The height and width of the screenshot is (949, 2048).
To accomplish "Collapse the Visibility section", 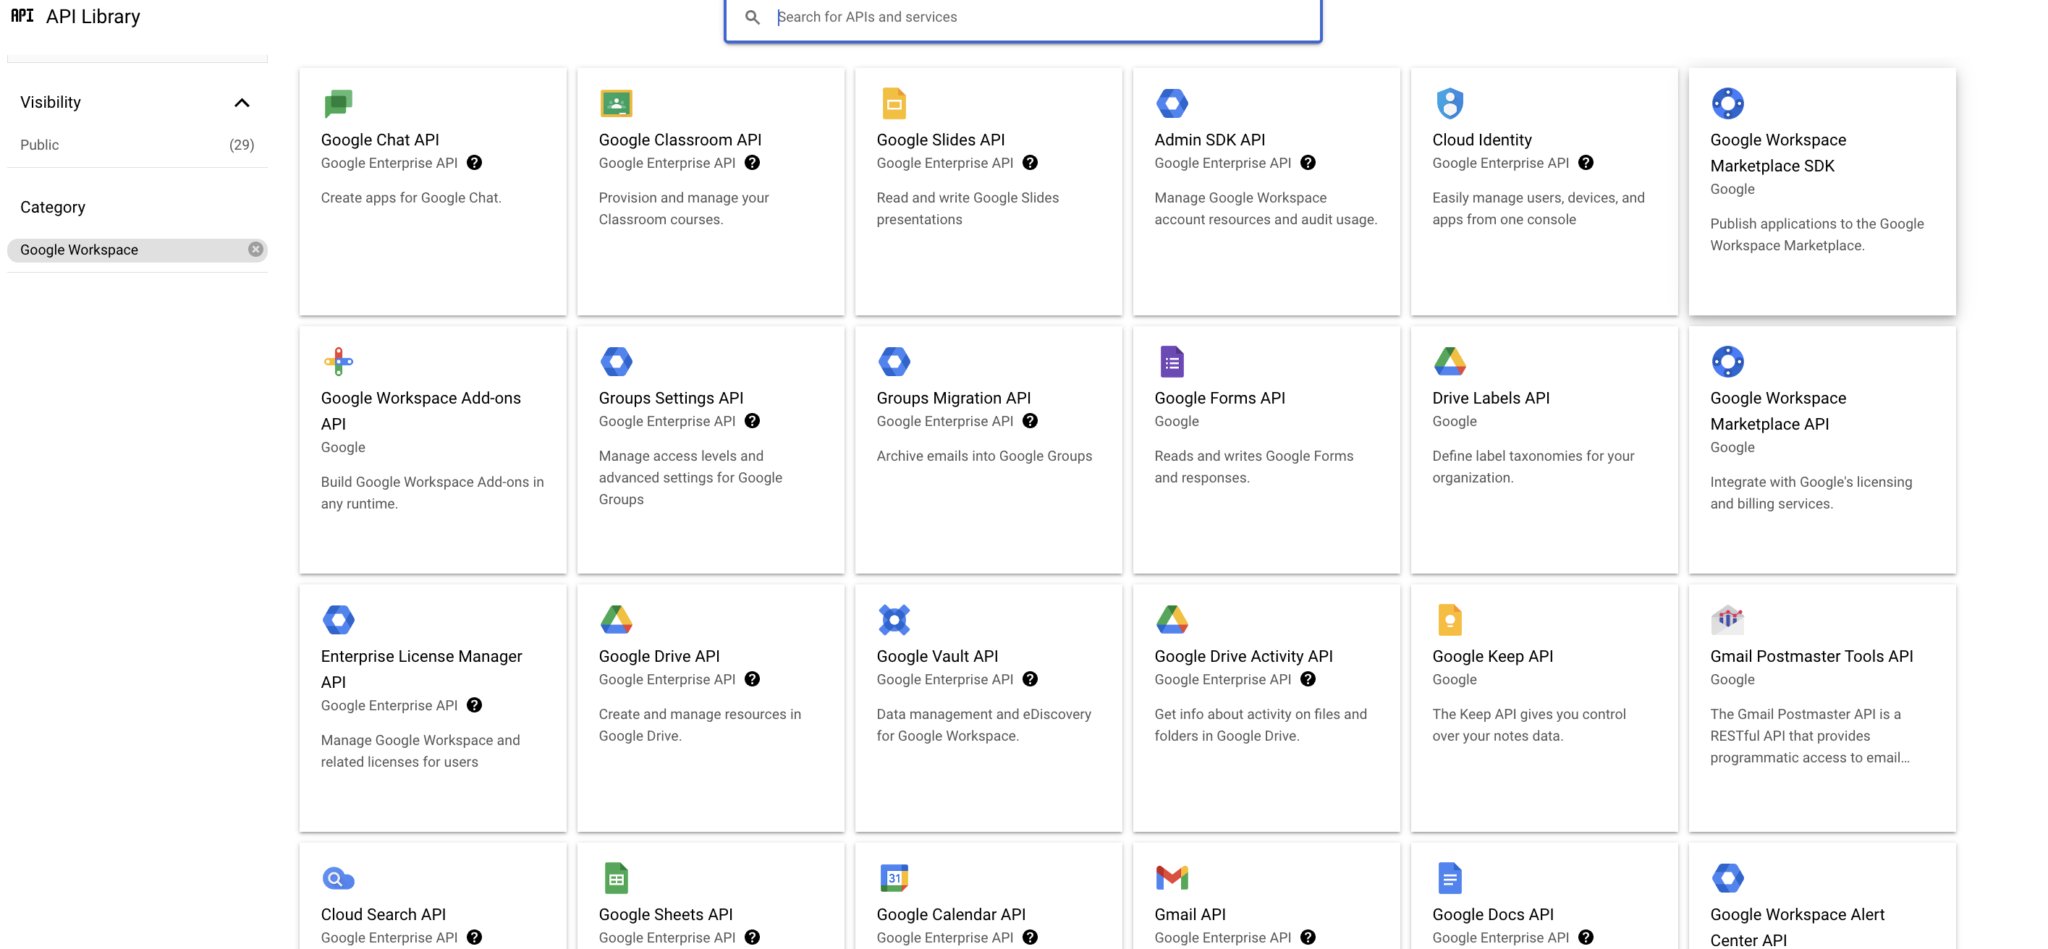I will pos(241,101).
